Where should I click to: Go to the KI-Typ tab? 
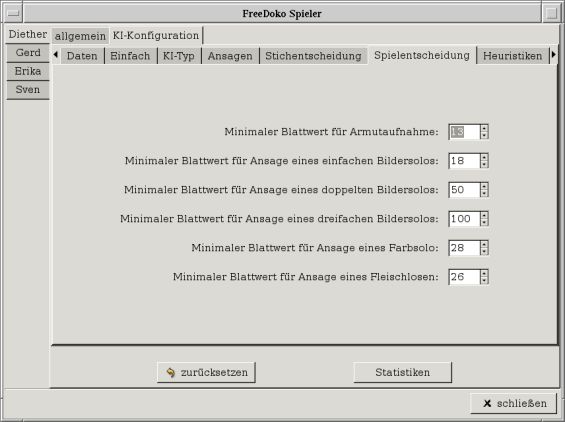pos(179,56)
